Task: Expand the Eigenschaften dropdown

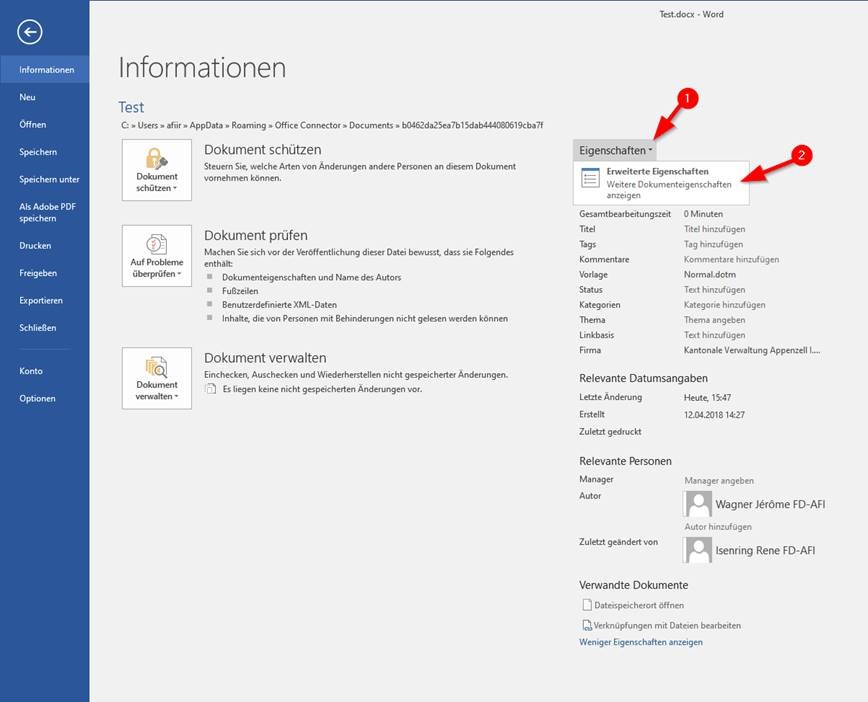Action: pos(615,150)
